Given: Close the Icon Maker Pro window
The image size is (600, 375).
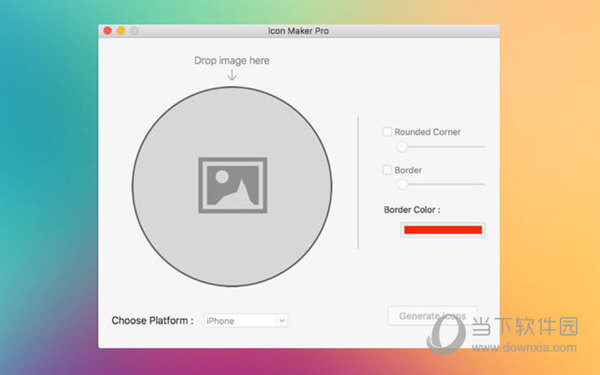Looking at the screenshot, I should pyautogui.click(x=108, y=31).
